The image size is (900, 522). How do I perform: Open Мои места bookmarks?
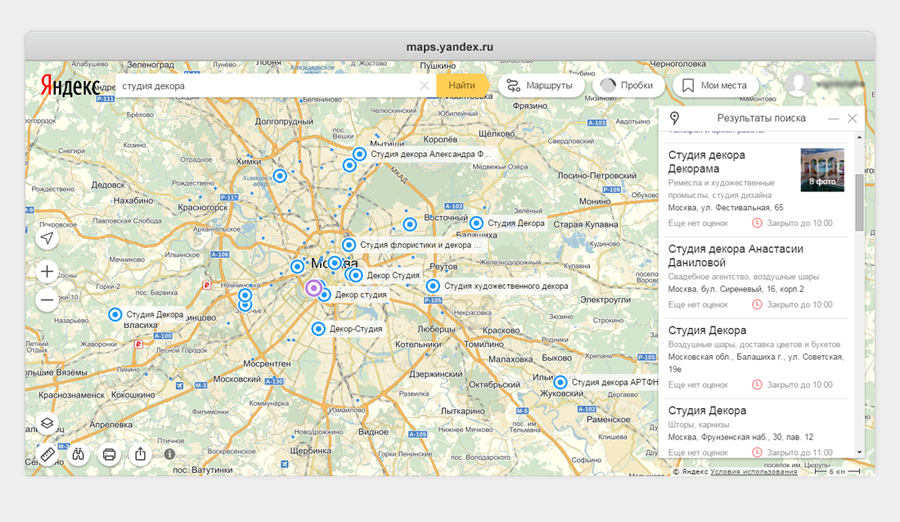pyautogui.click(x=714, y=86)
